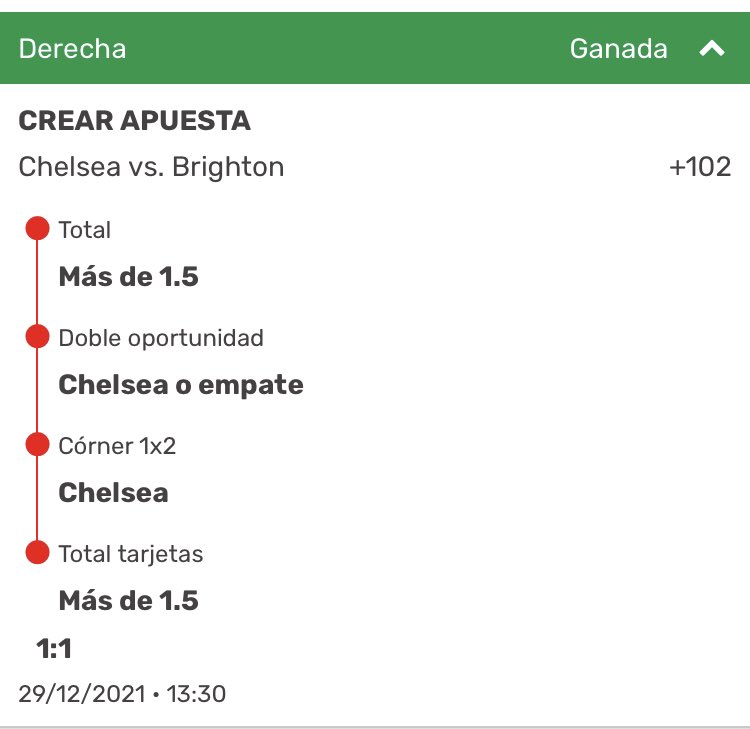Select the Derecha header title
Image resolution: width=750 pixels, height=729 pixels.
pos(72,49)
